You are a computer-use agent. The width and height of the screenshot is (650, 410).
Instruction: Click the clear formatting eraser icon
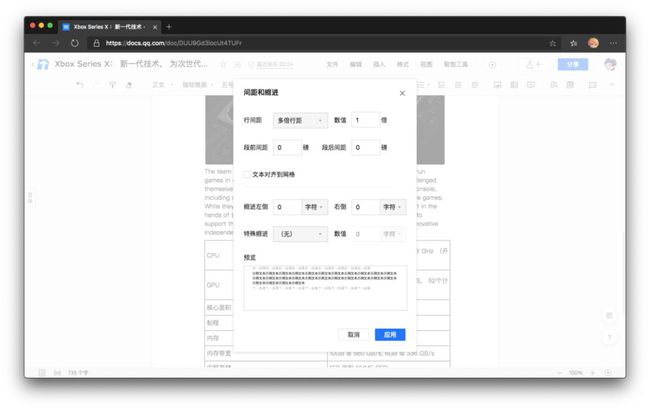[129, 85]
